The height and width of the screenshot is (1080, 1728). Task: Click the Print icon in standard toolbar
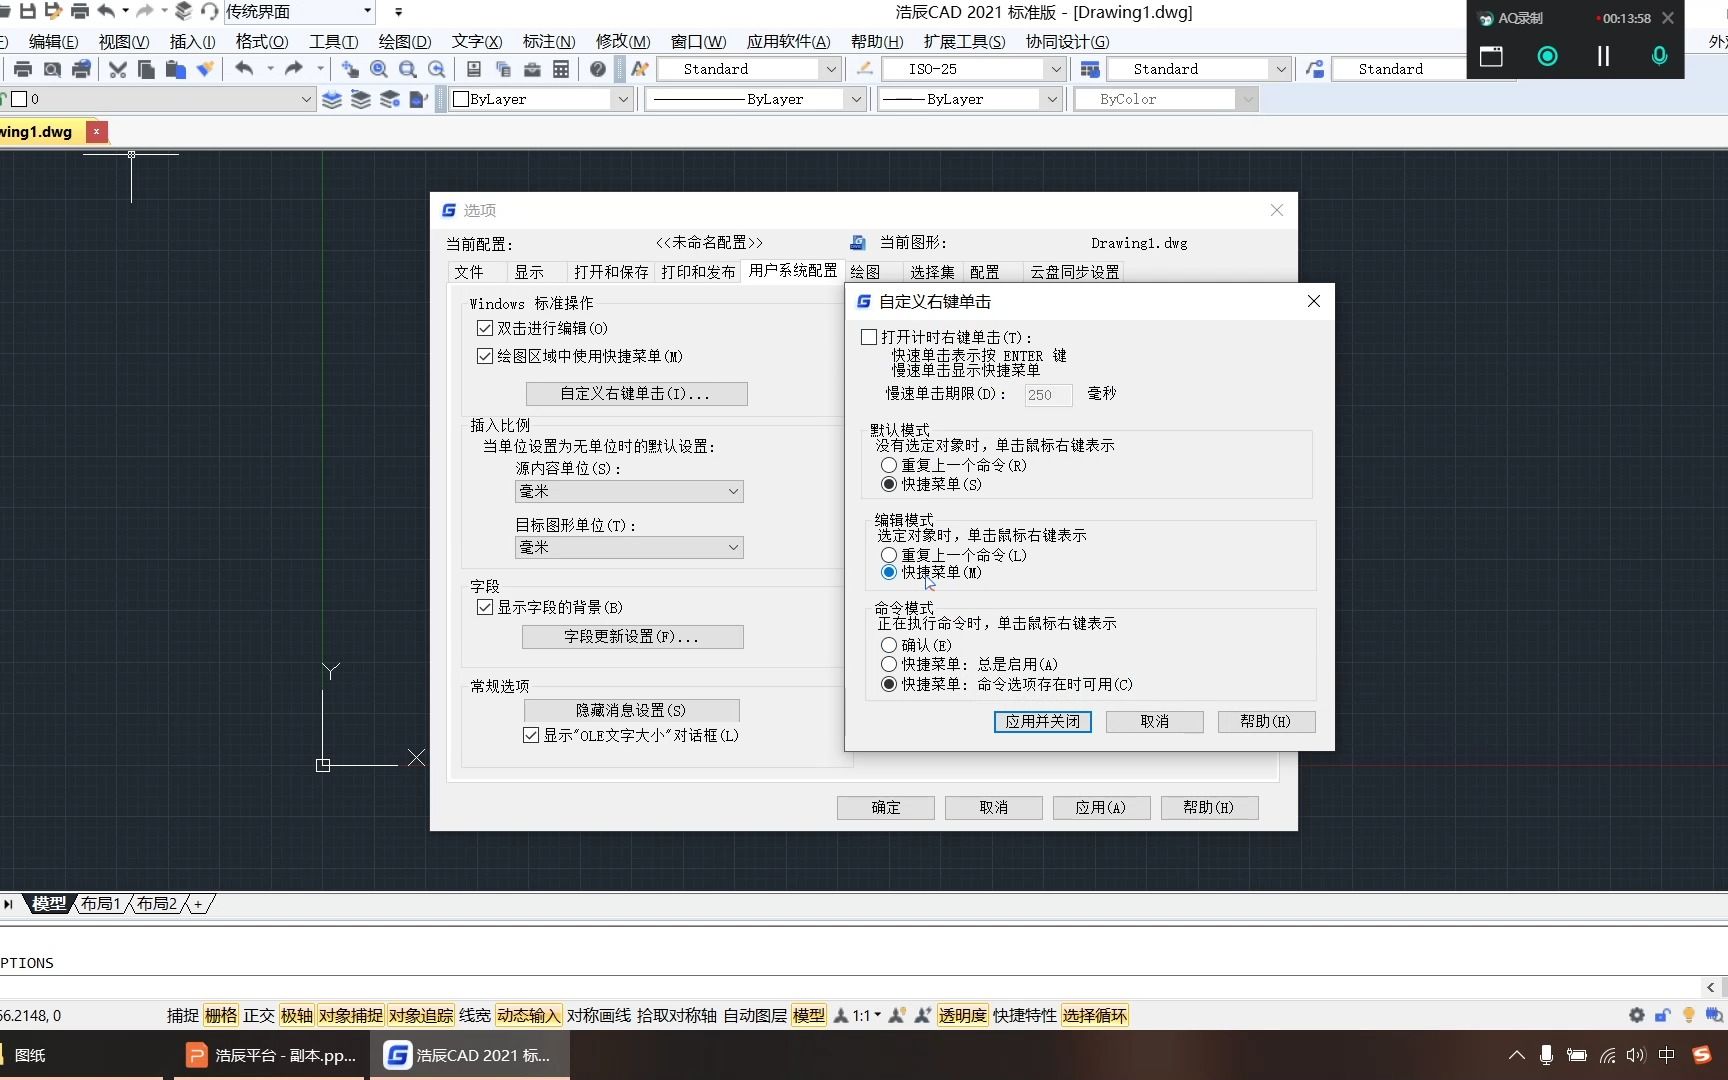click(23, 69)
